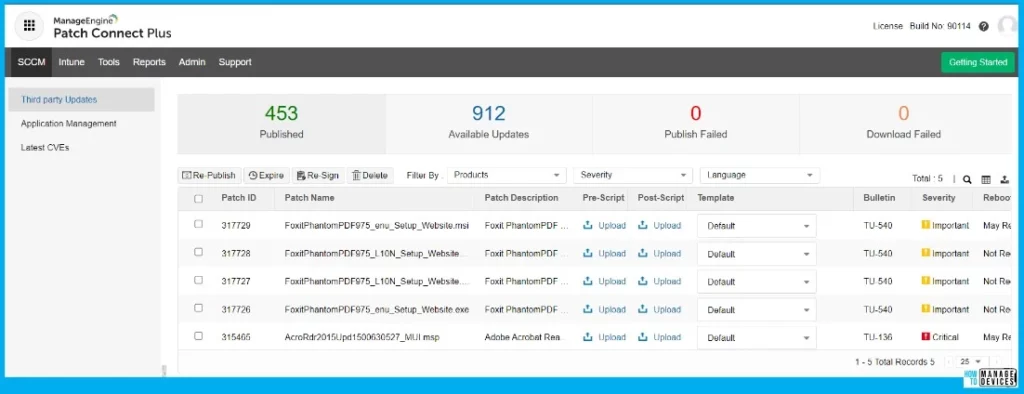Click the Delete button
Screen dimensions: 1024x394
pos(370,175)
